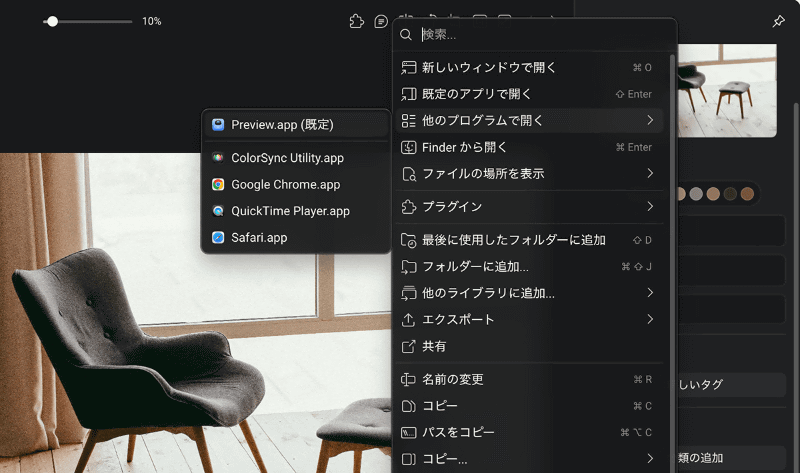Expand プラグイン submenu arrow
The image size is (800, 473).
point(650,206)
